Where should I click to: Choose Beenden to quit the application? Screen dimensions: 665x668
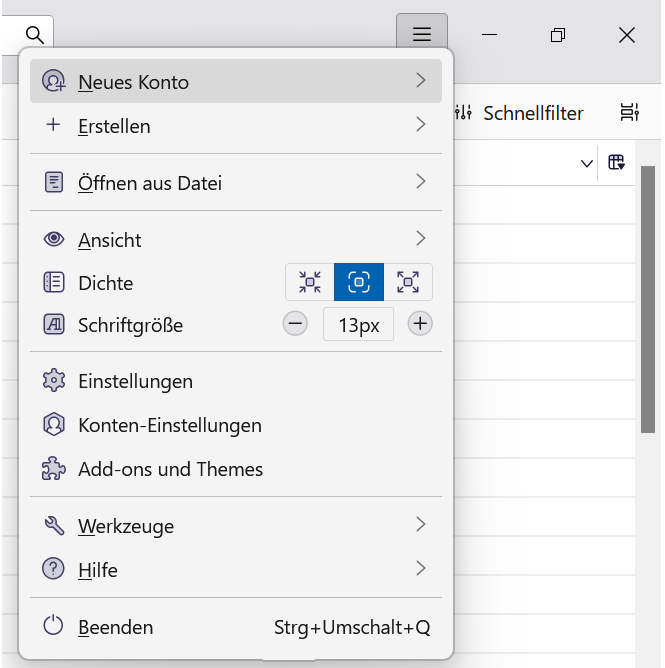point(115,627)
